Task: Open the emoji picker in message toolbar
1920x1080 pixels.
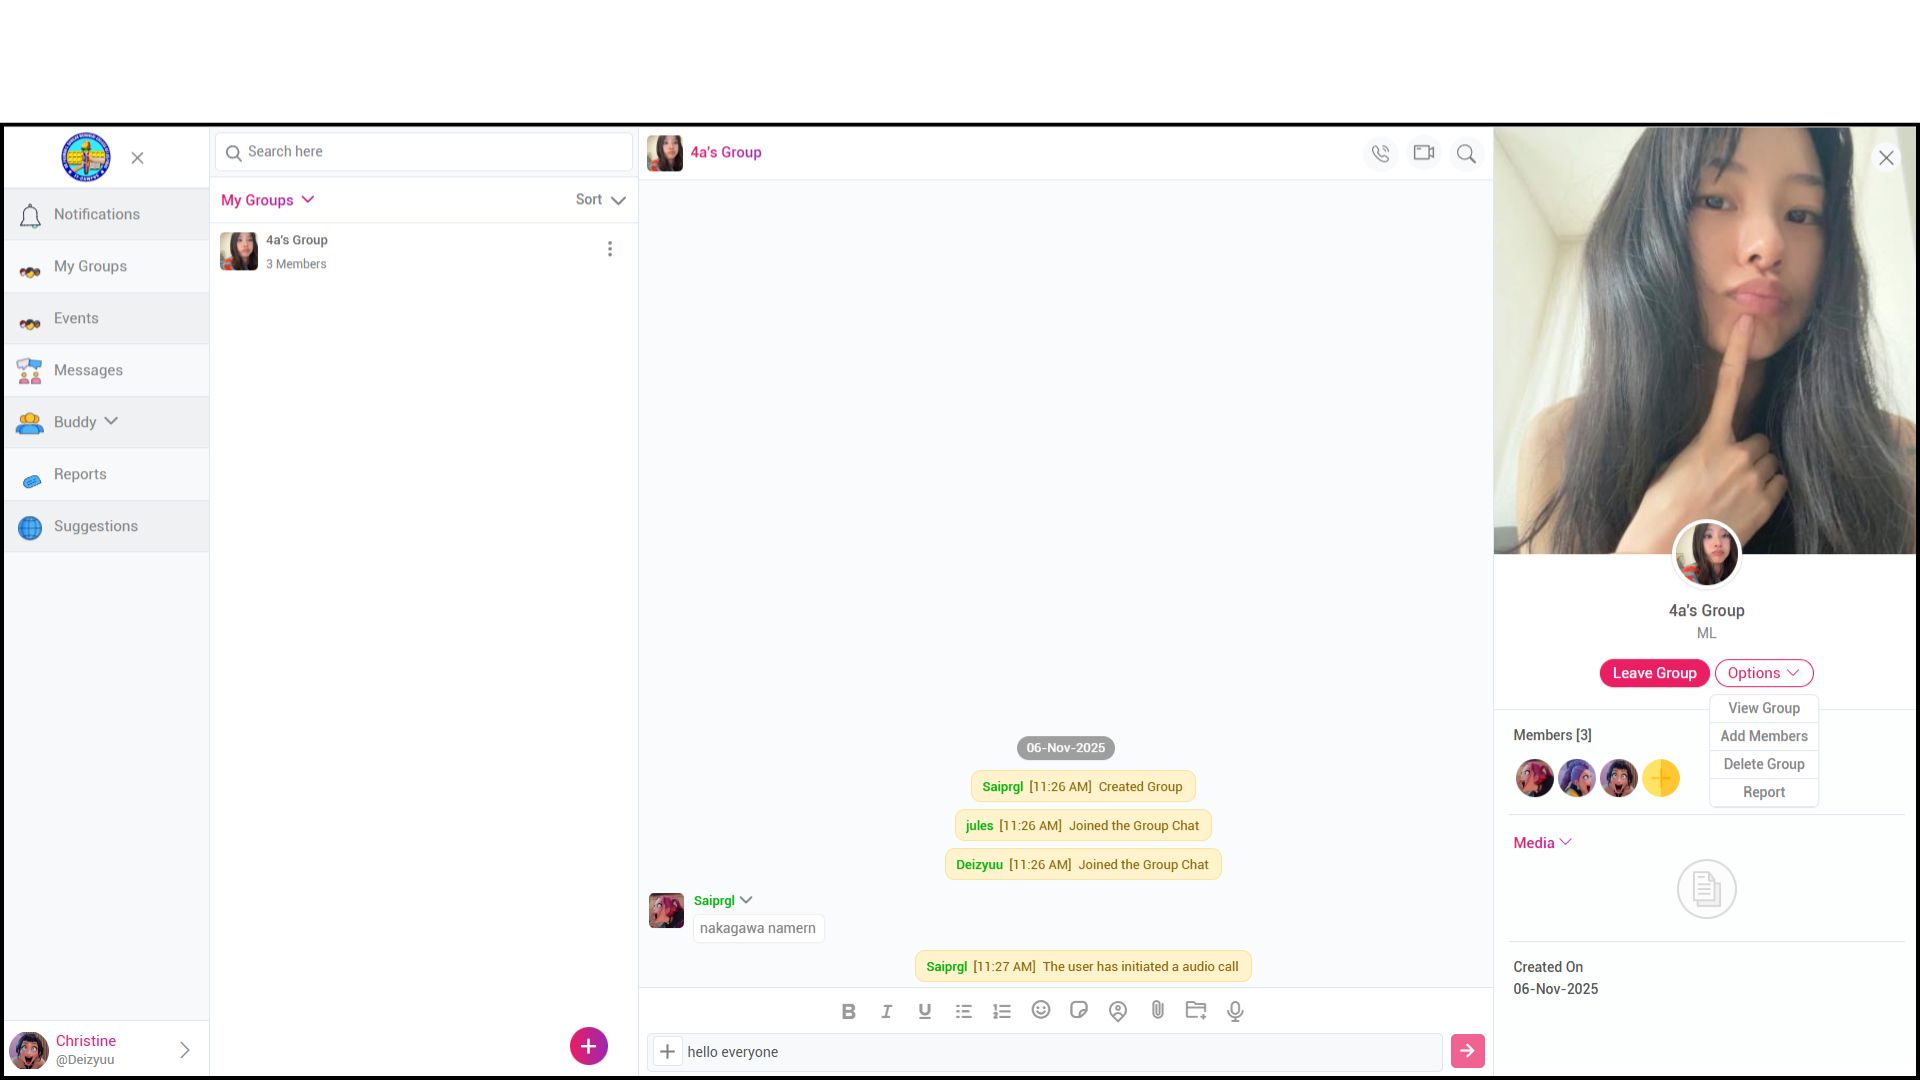Action: [1041, 1010]
